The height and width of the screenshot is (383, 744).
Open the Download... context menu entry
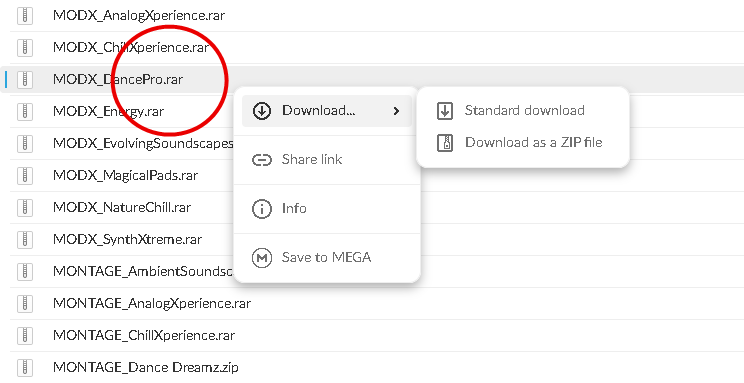pyautogui.click(x=327, y=111)
